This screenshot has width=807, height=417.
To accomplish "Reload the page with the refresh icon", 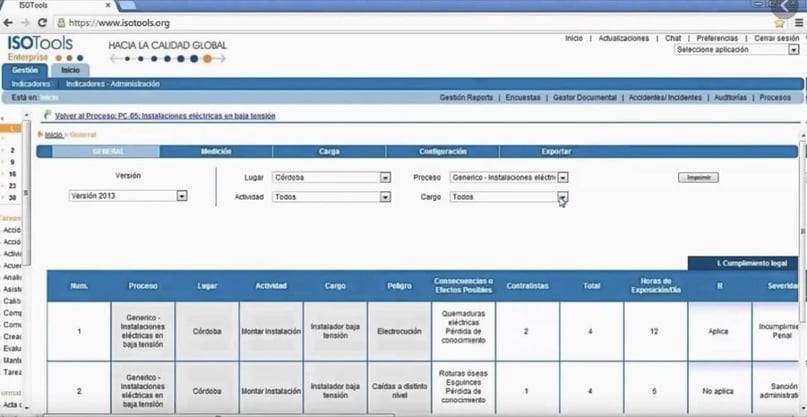I will click(x=43, y=23).
